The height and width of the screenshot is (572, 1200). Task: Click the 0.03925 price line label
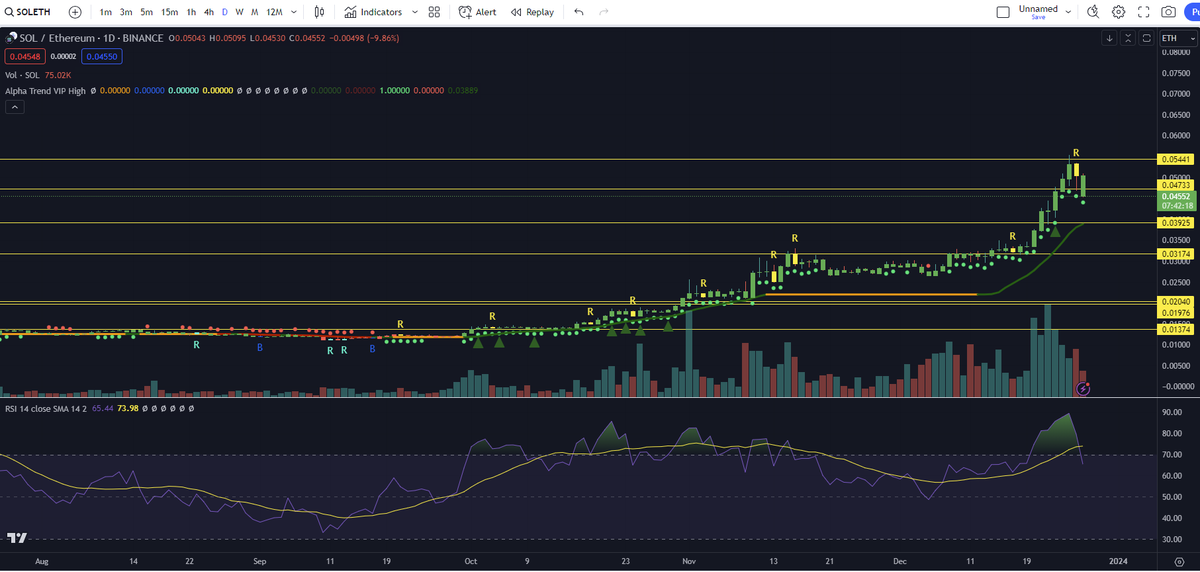[x=1175, y=222]
